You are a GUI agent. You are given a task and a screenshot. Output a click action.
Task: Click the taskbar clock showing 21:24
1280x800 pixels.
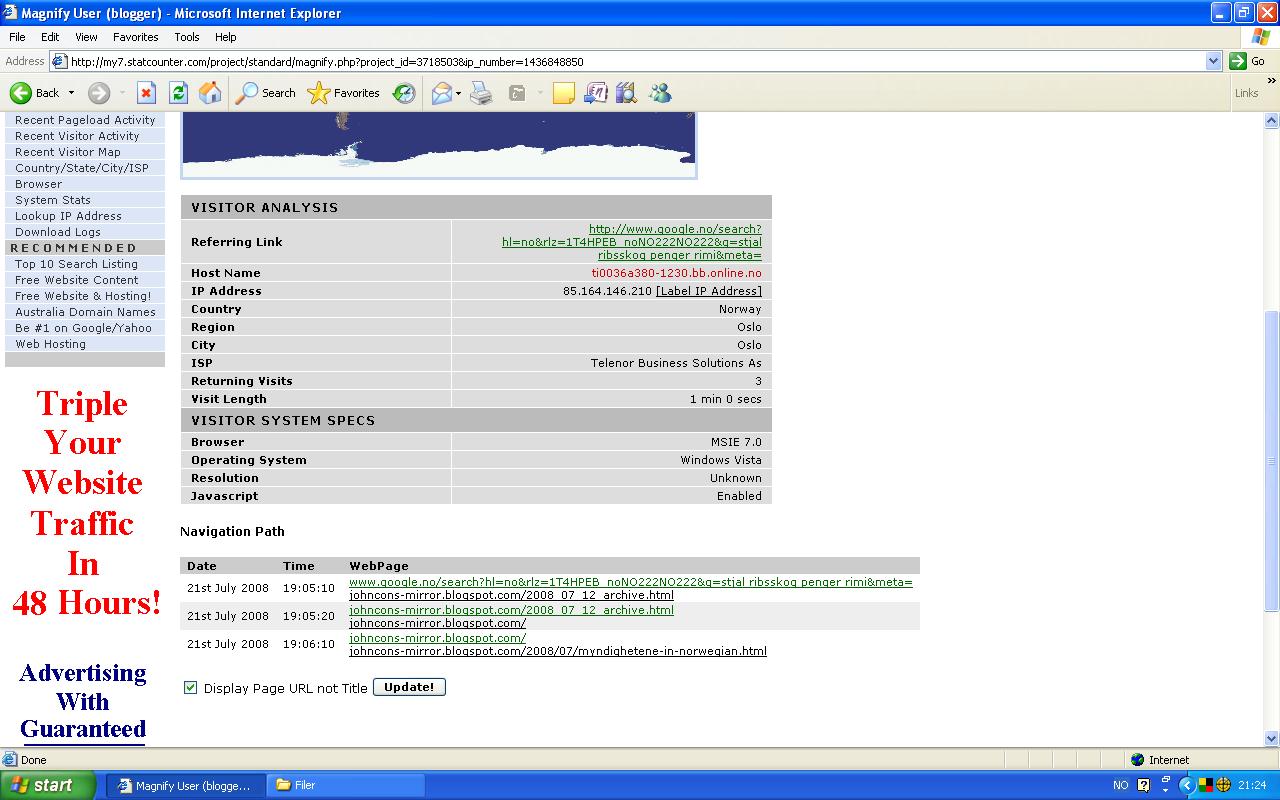coord(1252,785)
